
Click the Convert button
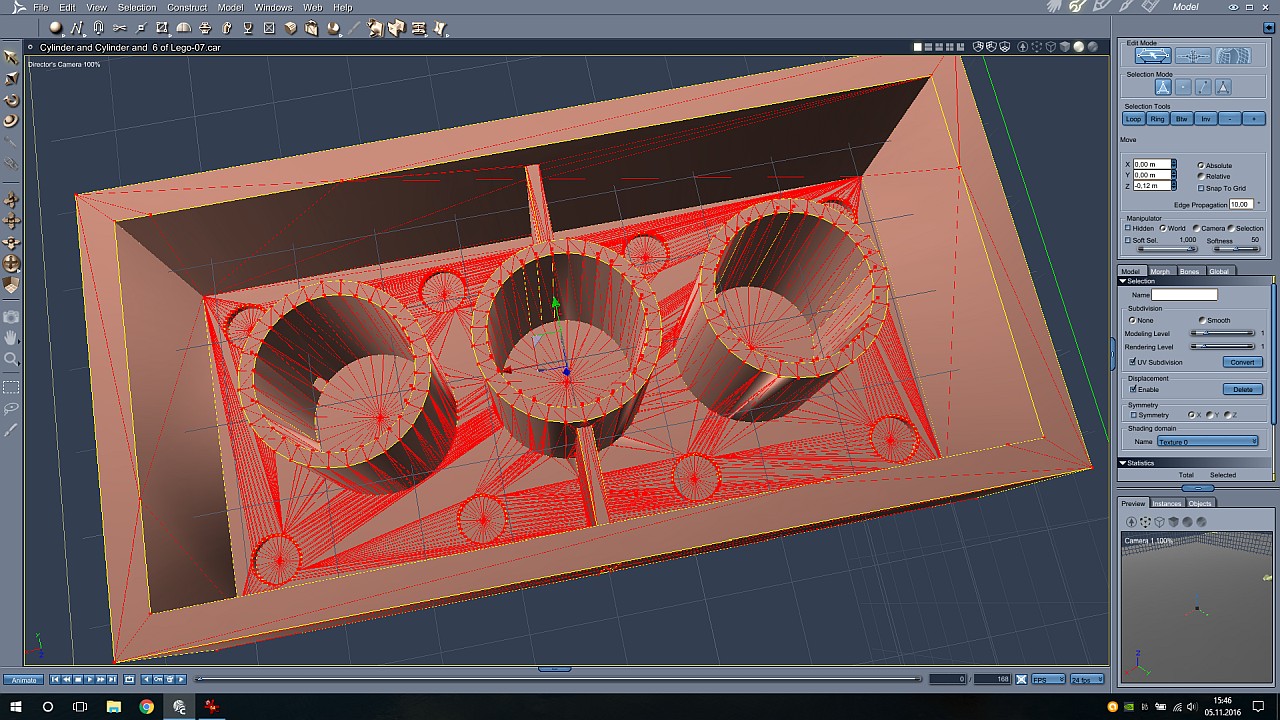click(x=1242, y=362)
